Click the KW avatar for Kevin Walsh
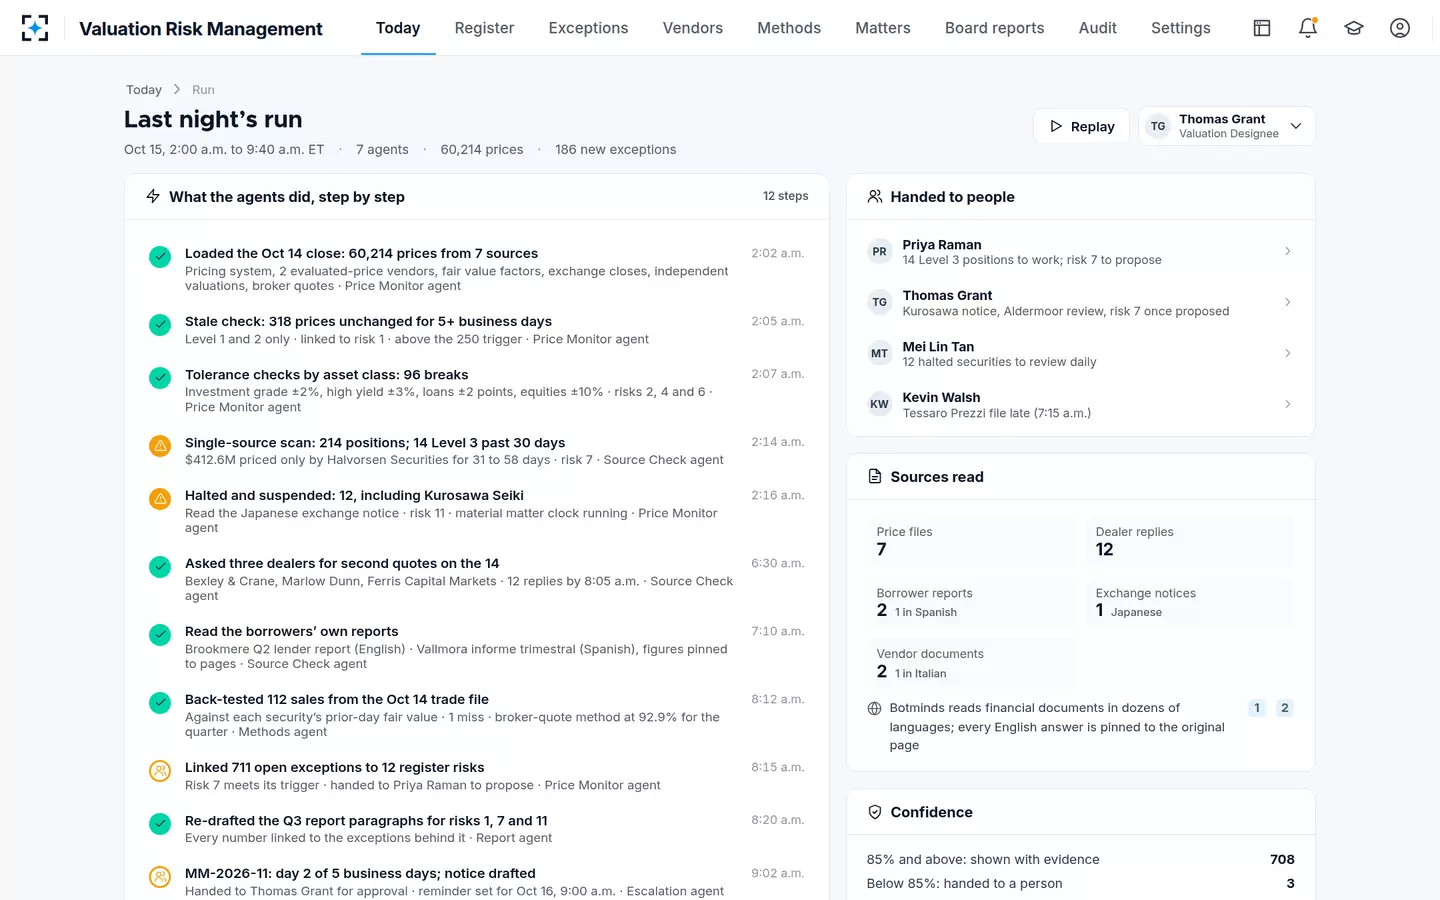Viewport: 1440px width, 900px height. click(x=879, y=404)
